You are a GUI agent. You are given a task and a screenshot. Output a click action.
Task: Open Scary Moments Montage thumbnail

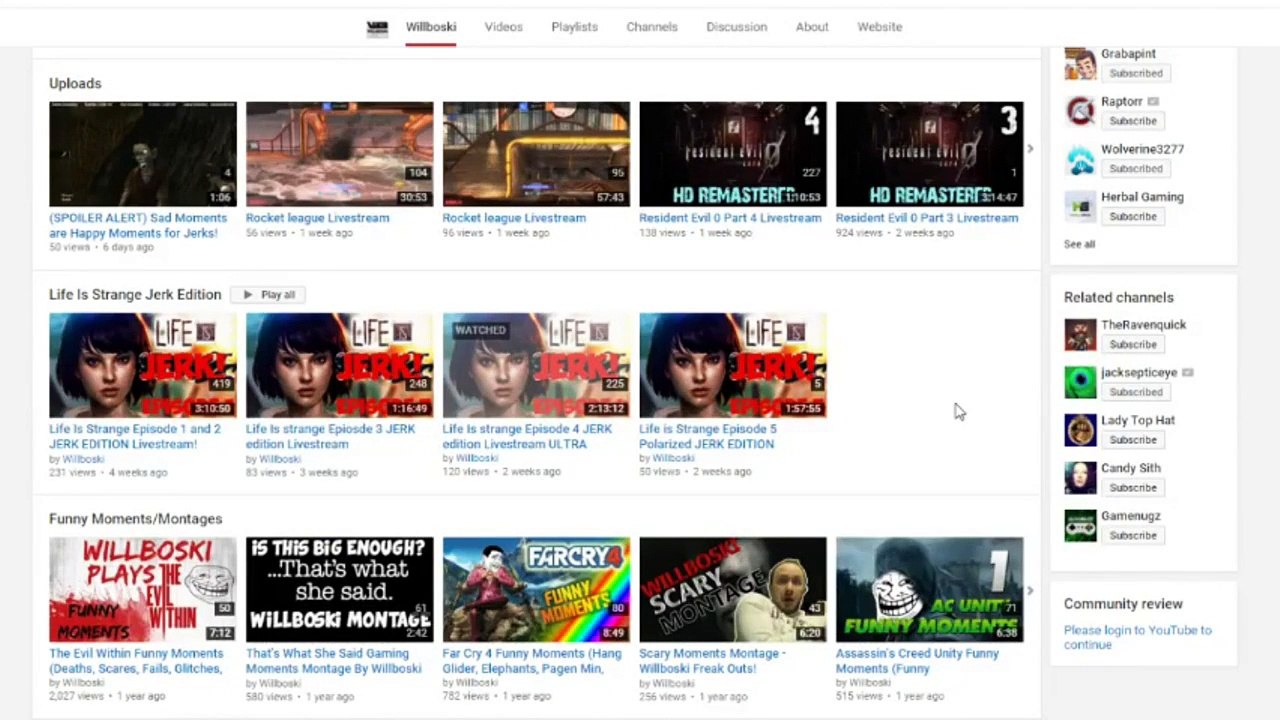coord(733,590)
